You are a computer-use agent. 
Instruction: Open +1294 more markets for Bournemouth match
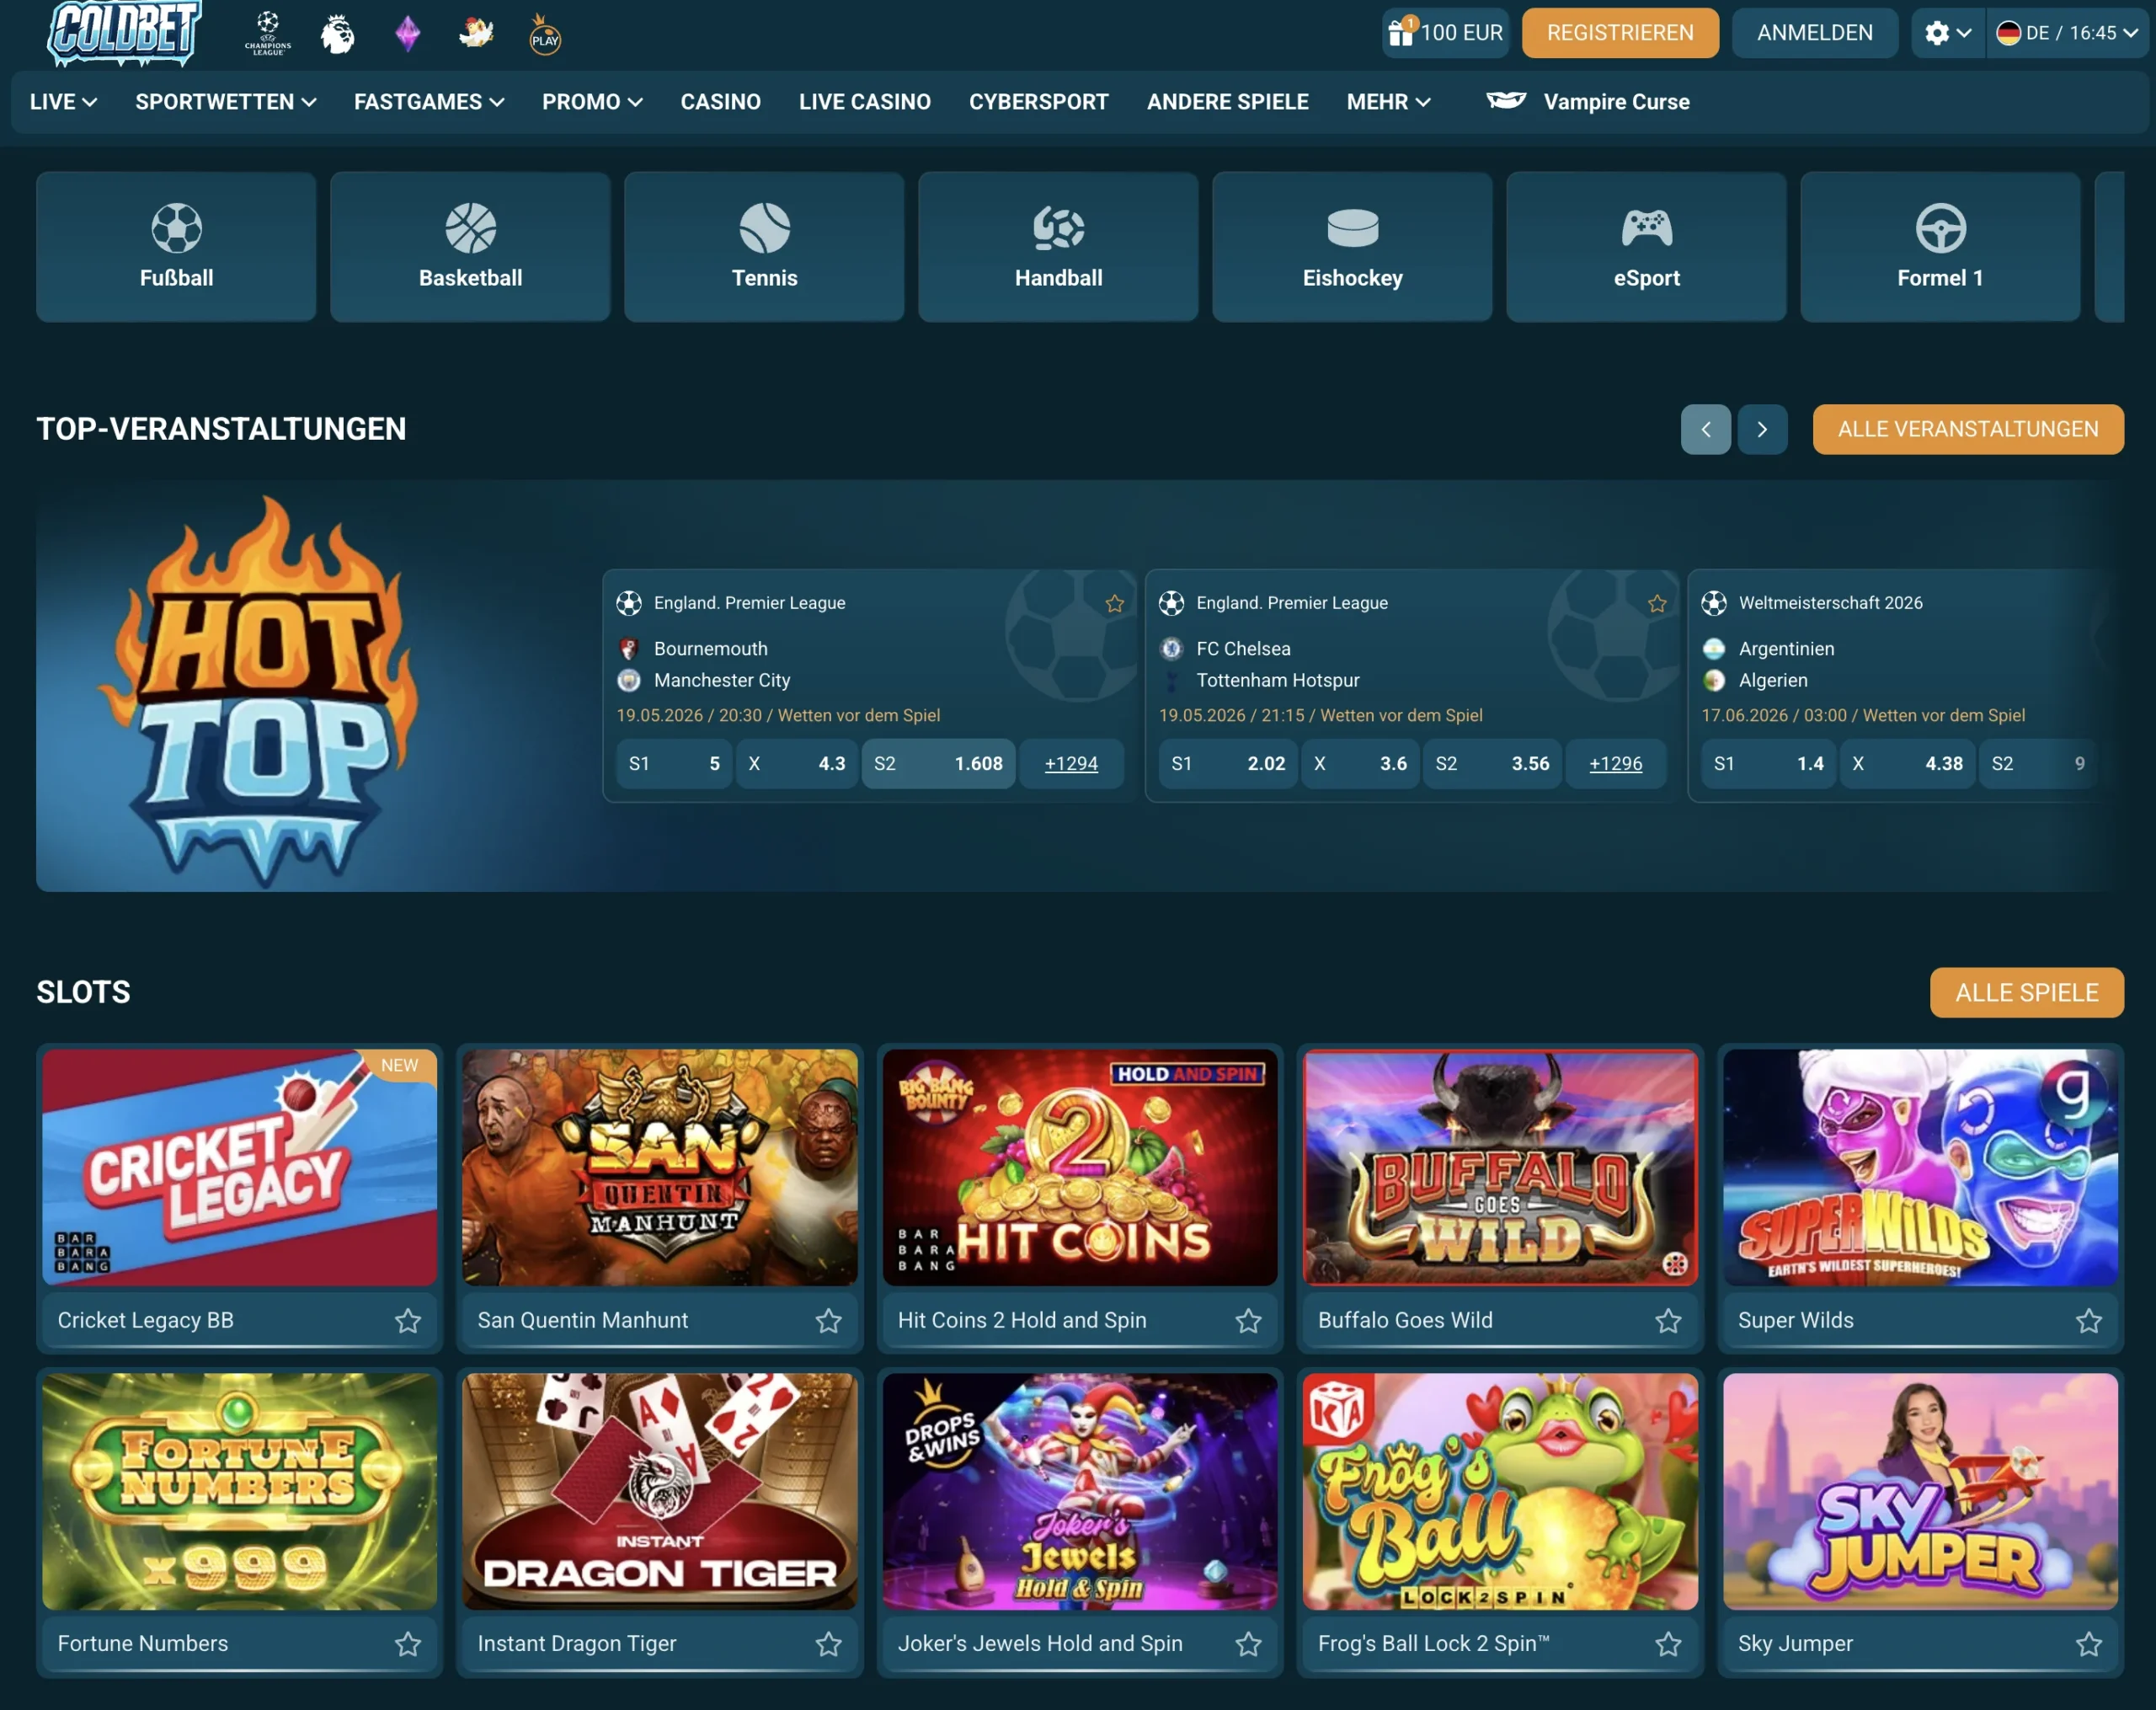[x=1071, y=764]
